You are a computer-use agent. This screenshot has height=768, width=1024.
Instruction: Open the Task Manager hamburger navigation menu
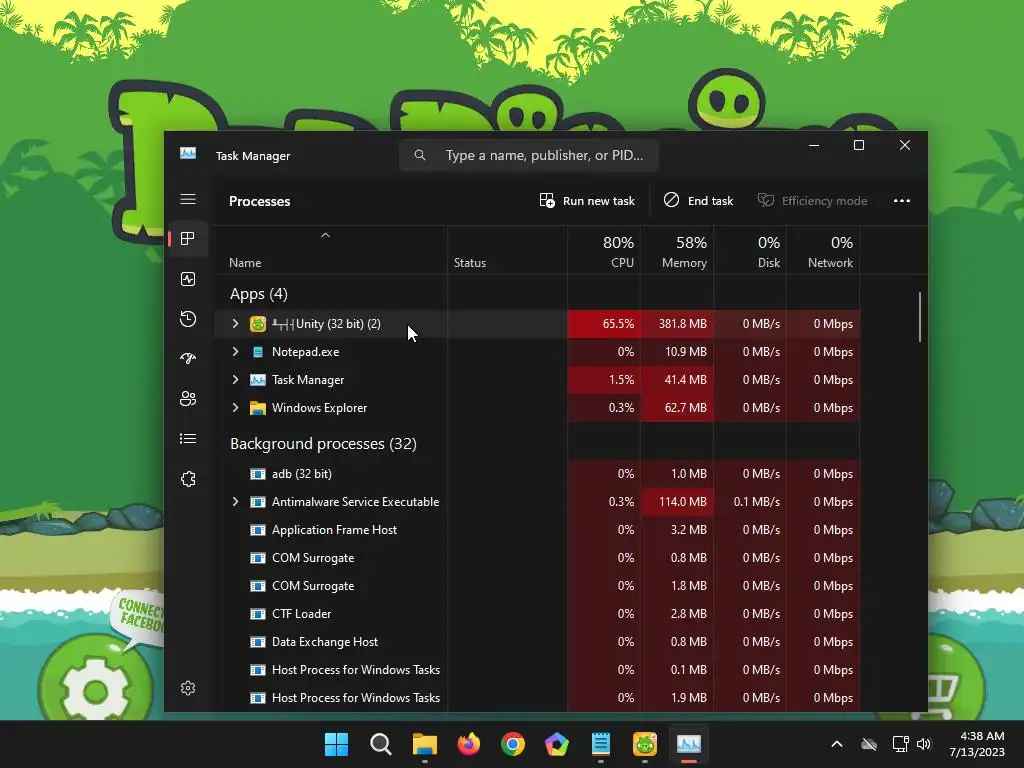(188, 199)
